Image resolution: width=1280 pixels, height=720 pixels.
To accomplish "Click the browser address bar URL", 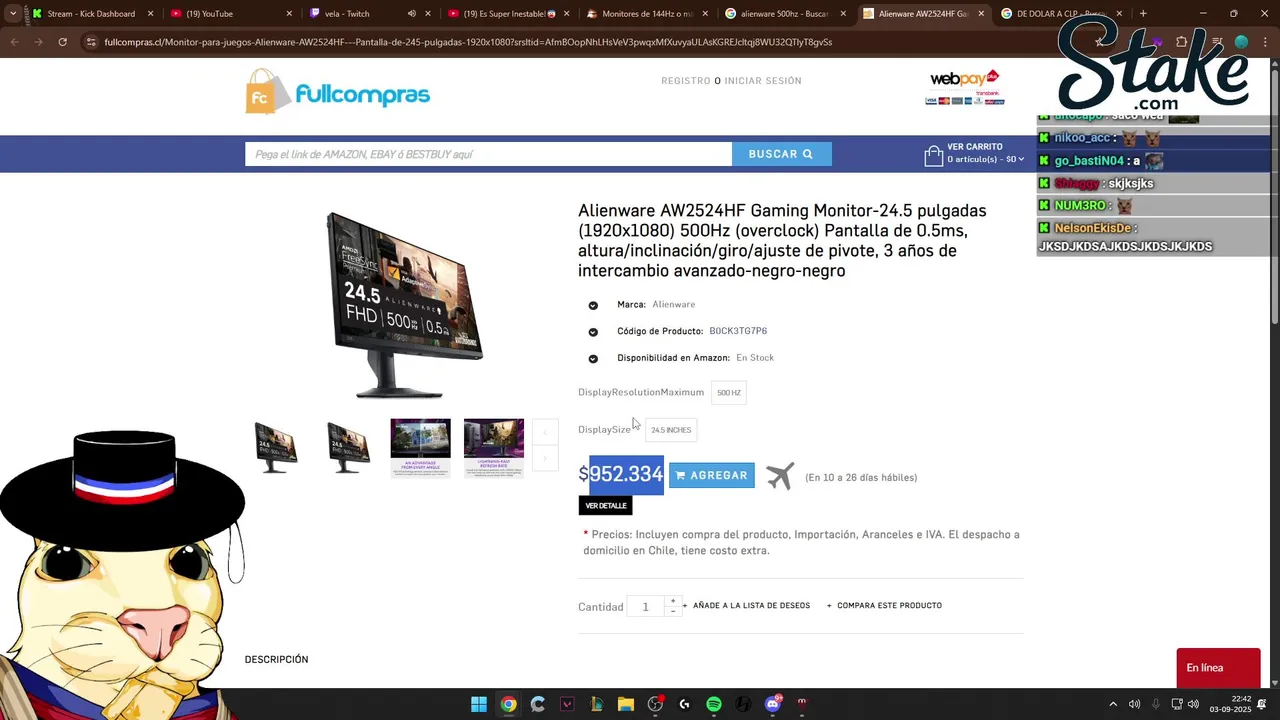I will tap(468, 42).
